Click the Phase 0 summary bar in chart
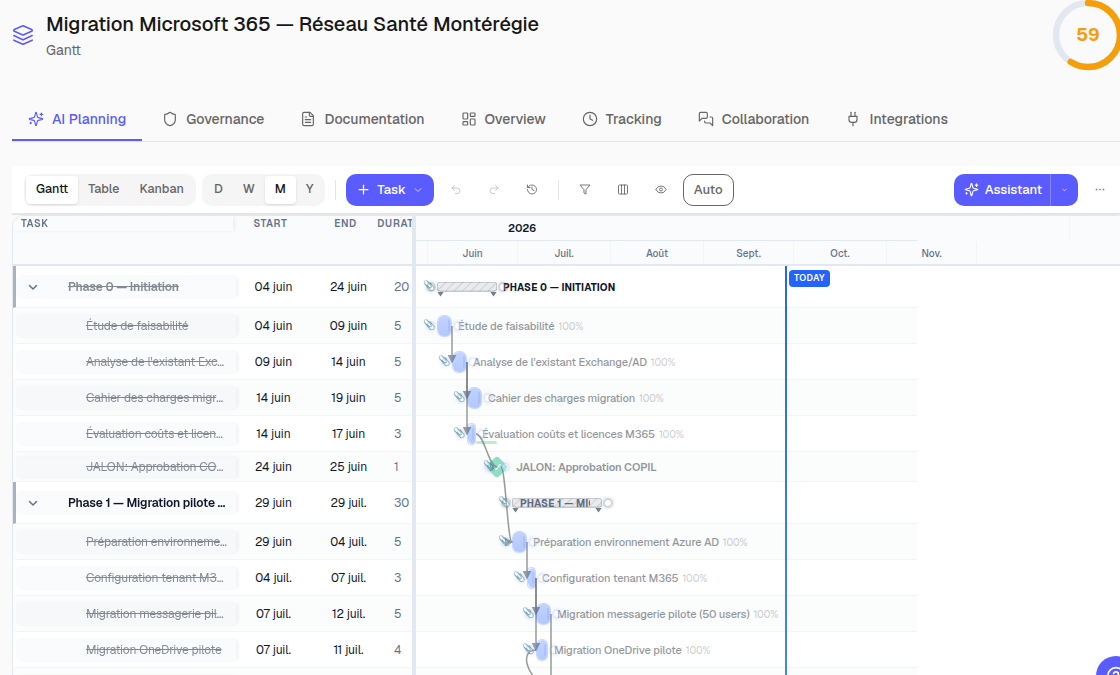 point(467,287)
